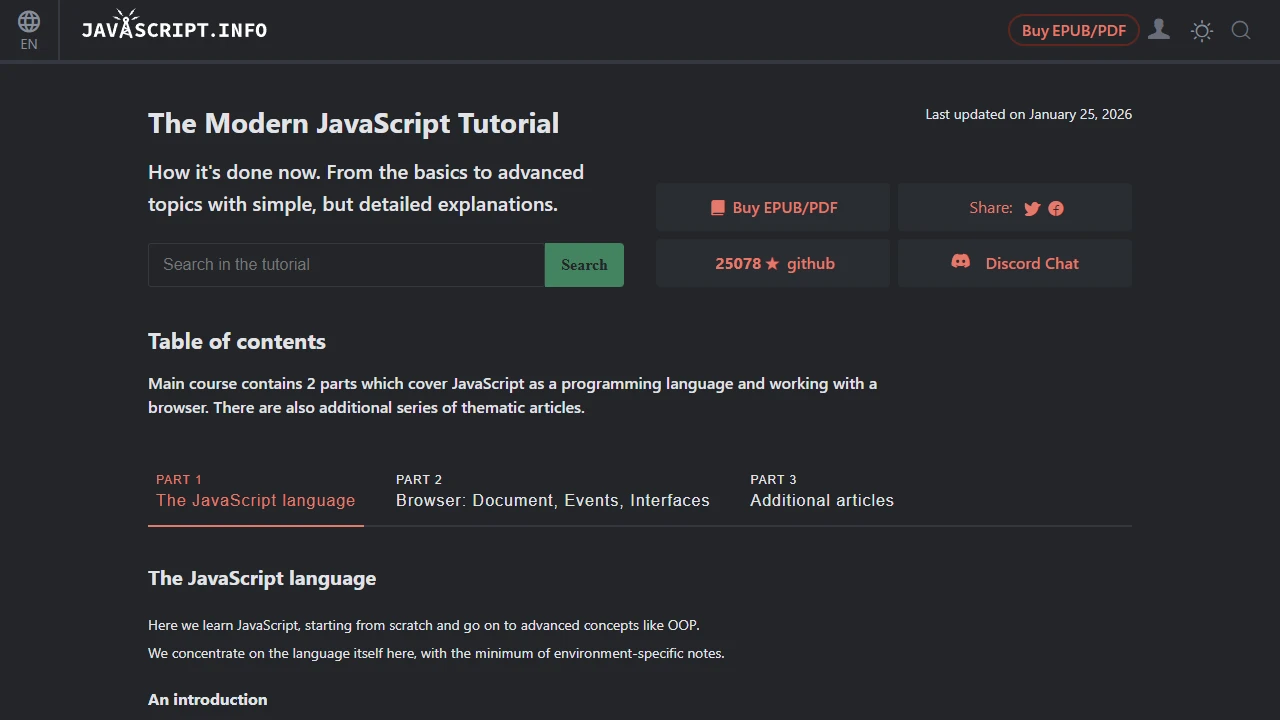Toggle light theme with the sun icon
The height and width of the screenshot is (720, 1280).
click(1201, 31)
